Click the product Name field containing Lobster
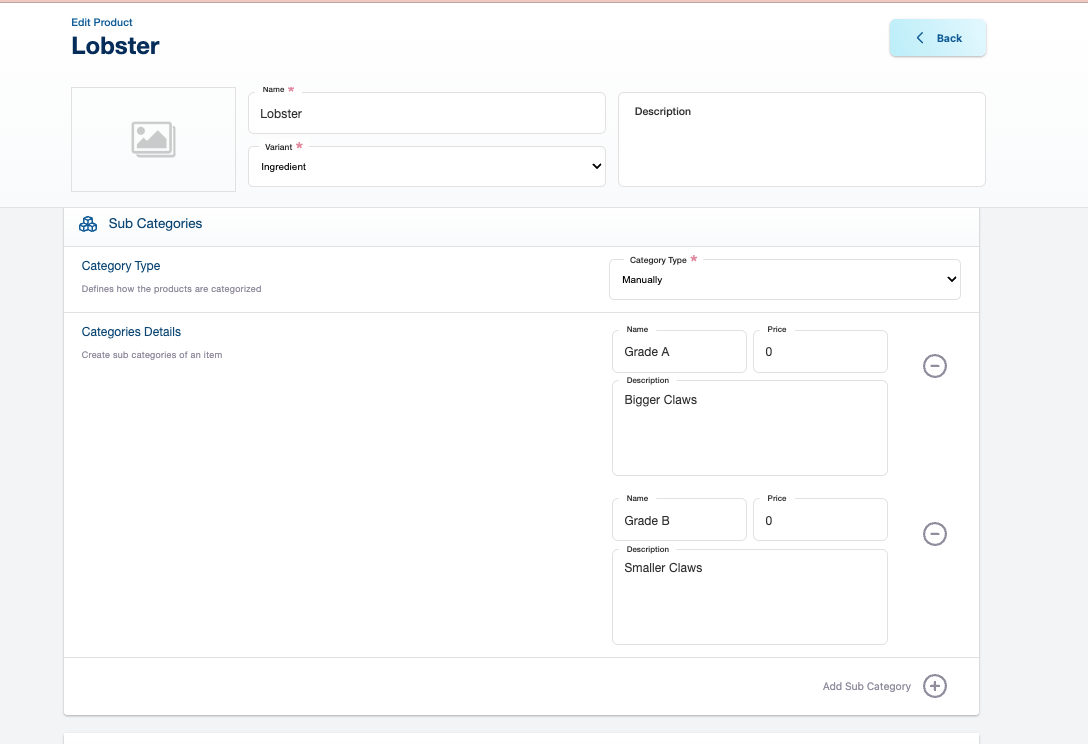The image size is (1088, 744). click(426, 114)
